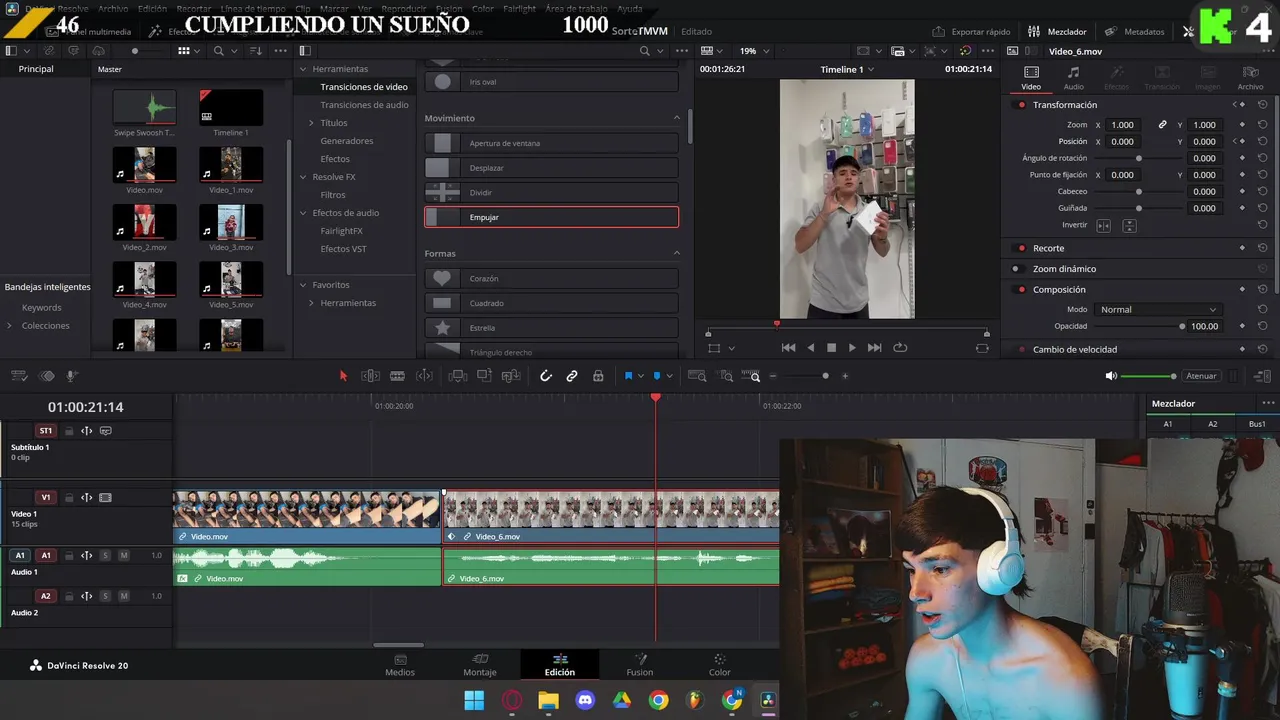Open the viewer zoom 19% dropdown
Screen dimensions: 1280x720
(754, 51)
